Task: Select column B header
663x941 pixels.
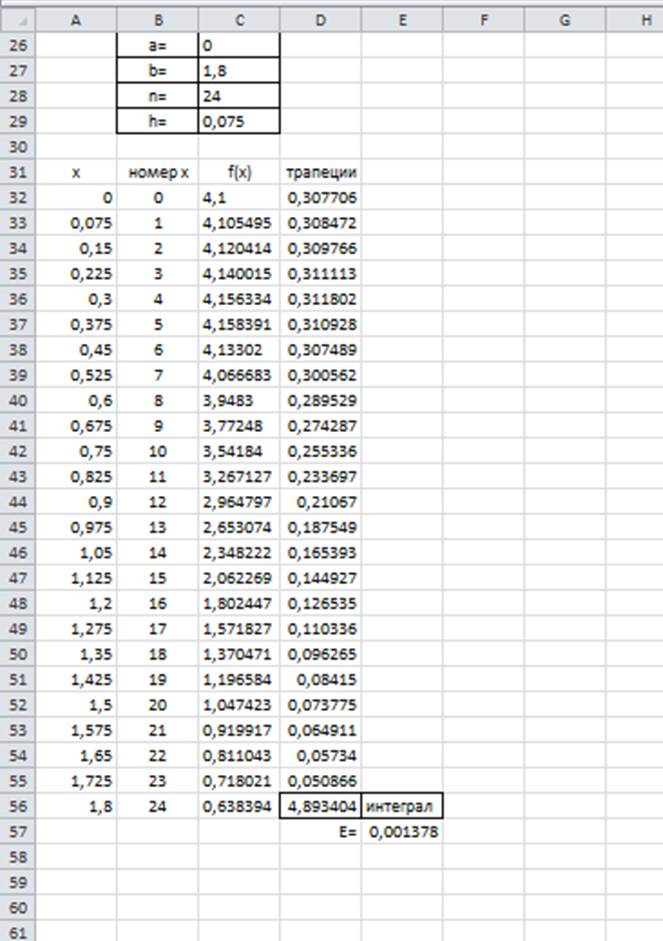Action: tap(158, 20)
